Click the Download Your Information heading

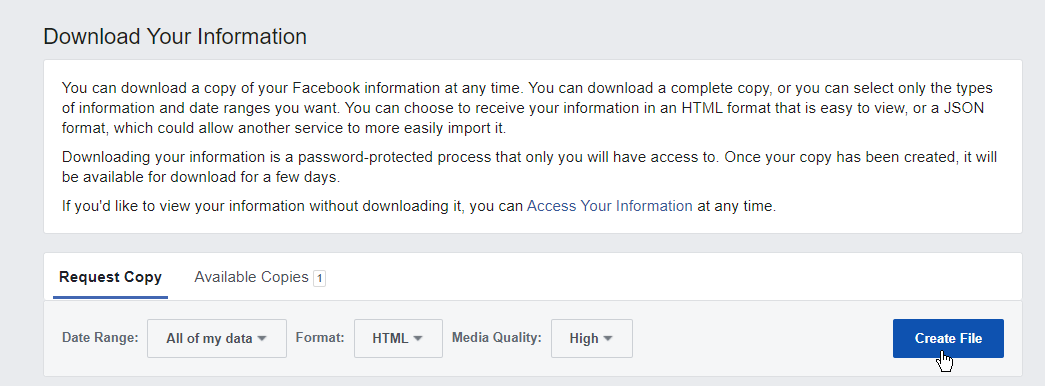click(175, 36)
